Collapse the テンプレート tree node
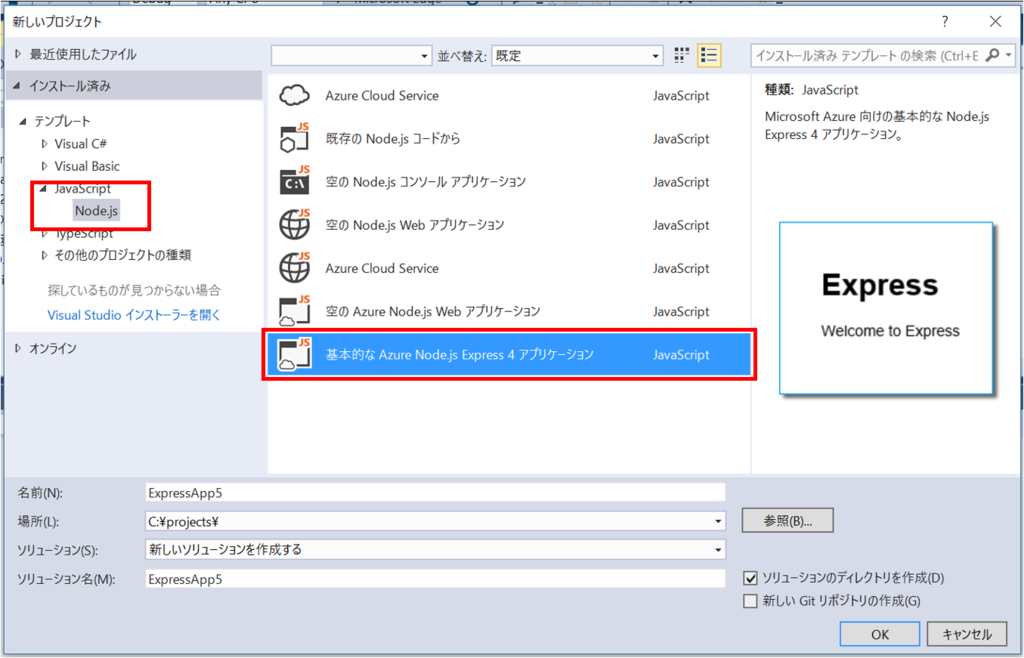 (x=24, y=121)
